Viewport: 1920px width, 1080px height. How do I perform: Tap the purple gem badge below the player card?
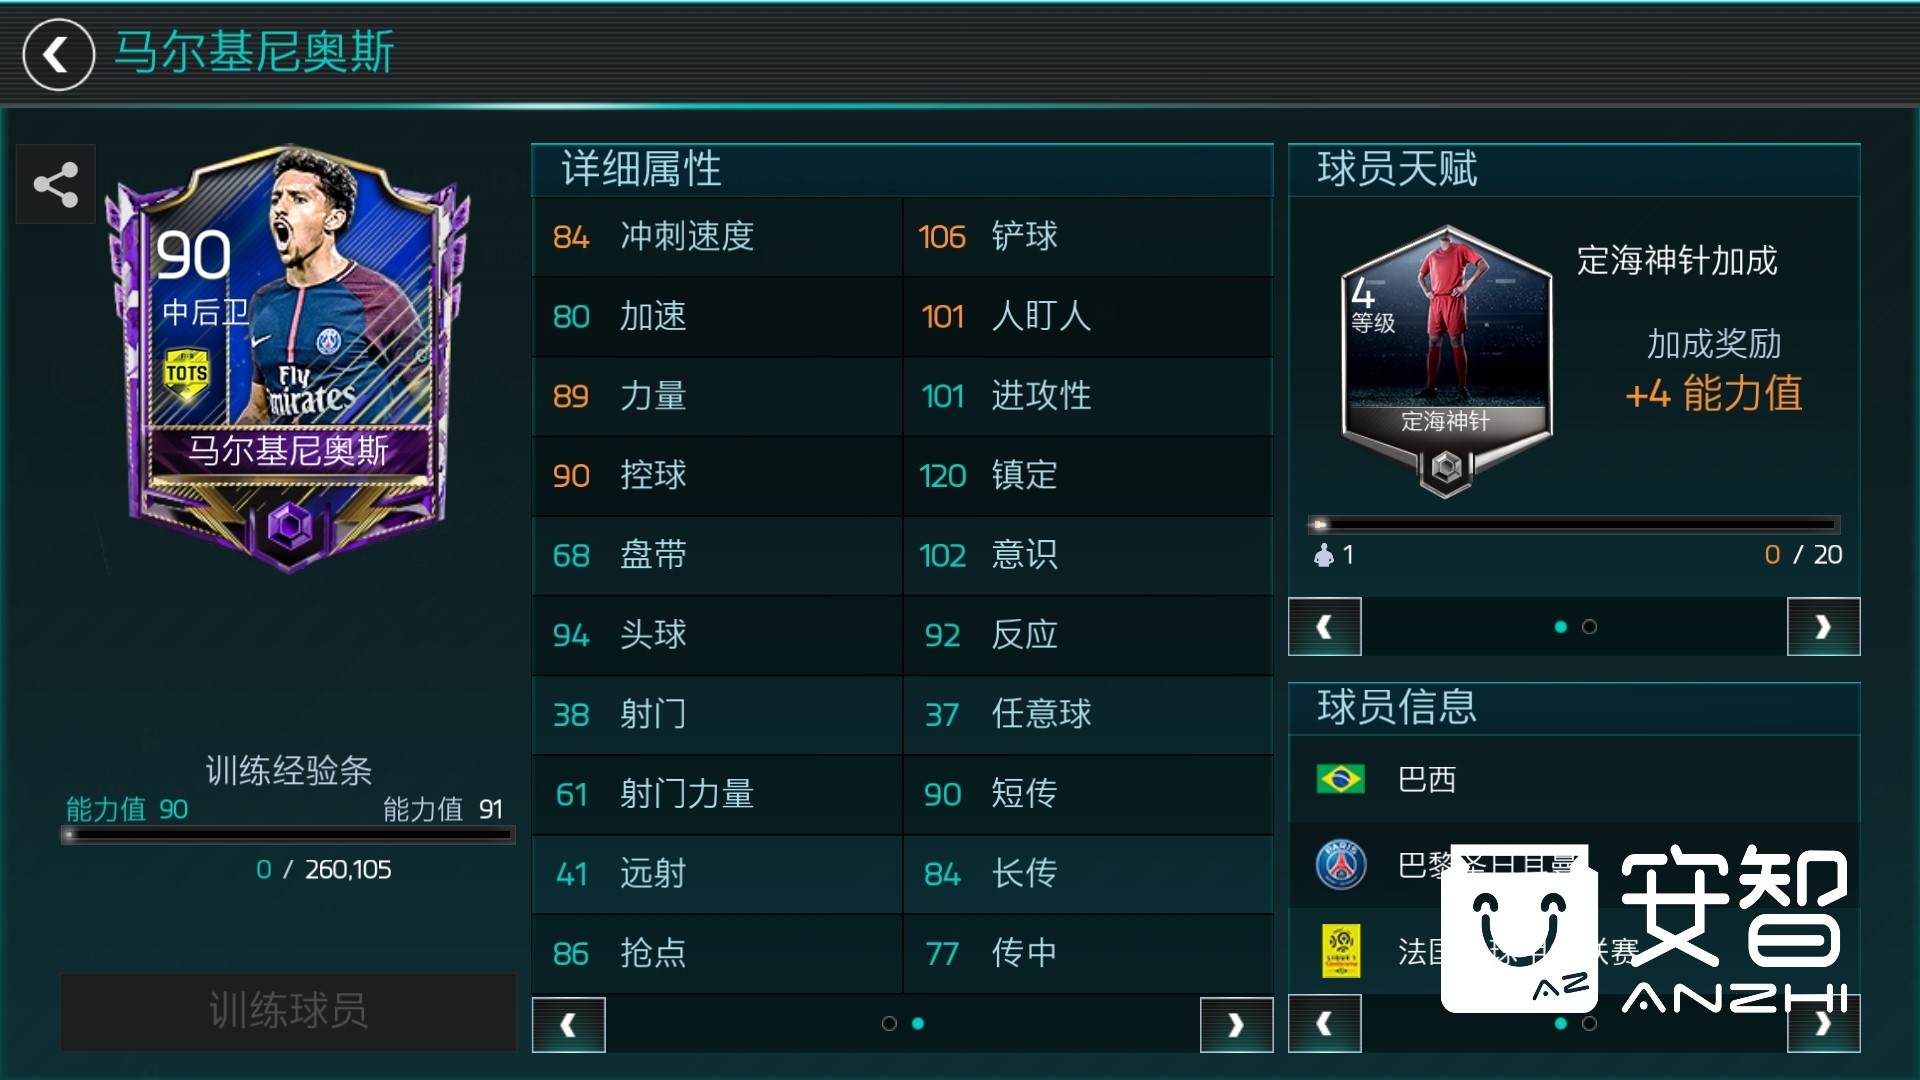point(290,524)
